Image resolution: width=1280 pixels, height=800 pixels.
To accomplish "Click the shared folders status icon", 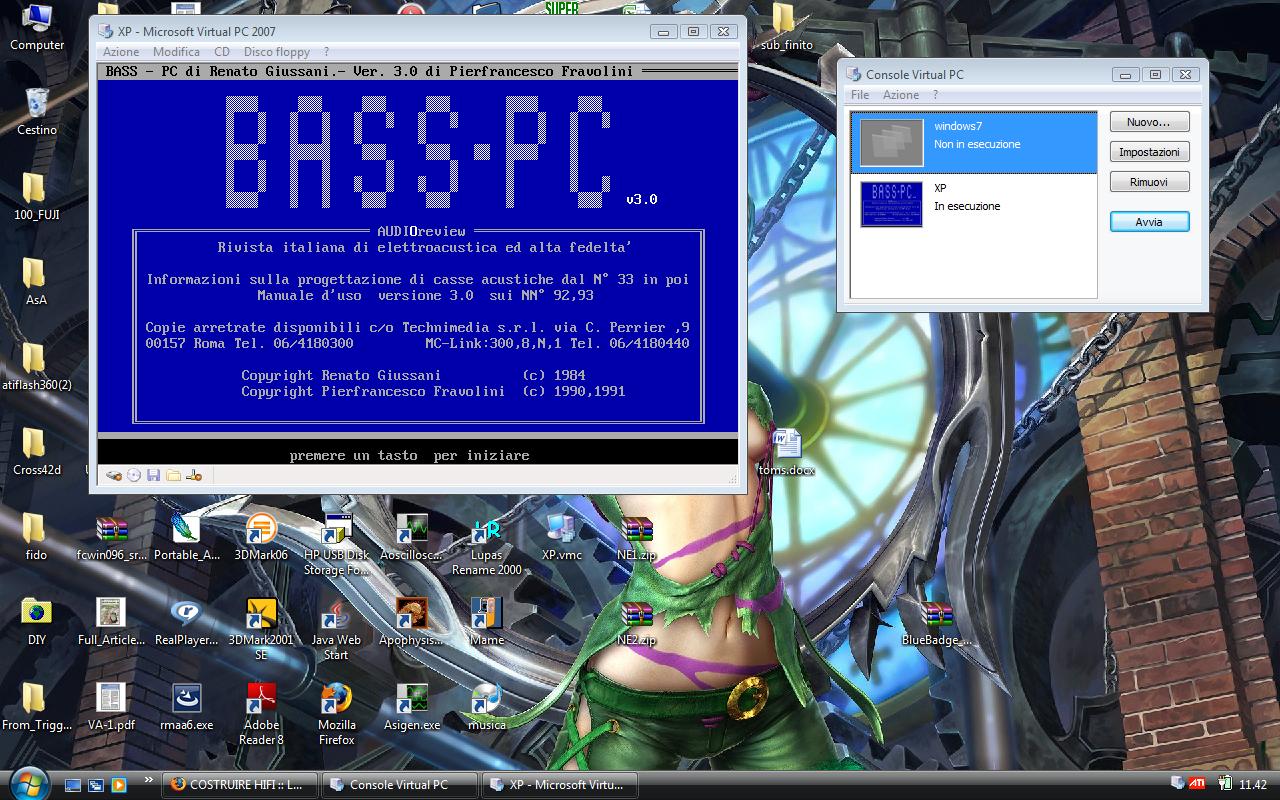I will pyautogui.click(x=174, y=475).
